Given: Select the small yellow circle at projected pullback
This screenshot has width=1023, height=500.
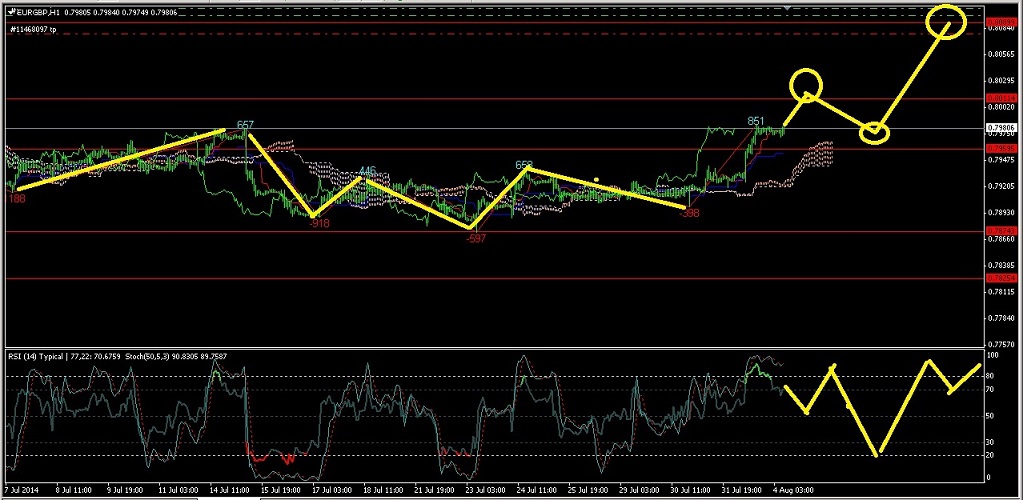Looking at the screenshot, I should click(x=875, y=132).
